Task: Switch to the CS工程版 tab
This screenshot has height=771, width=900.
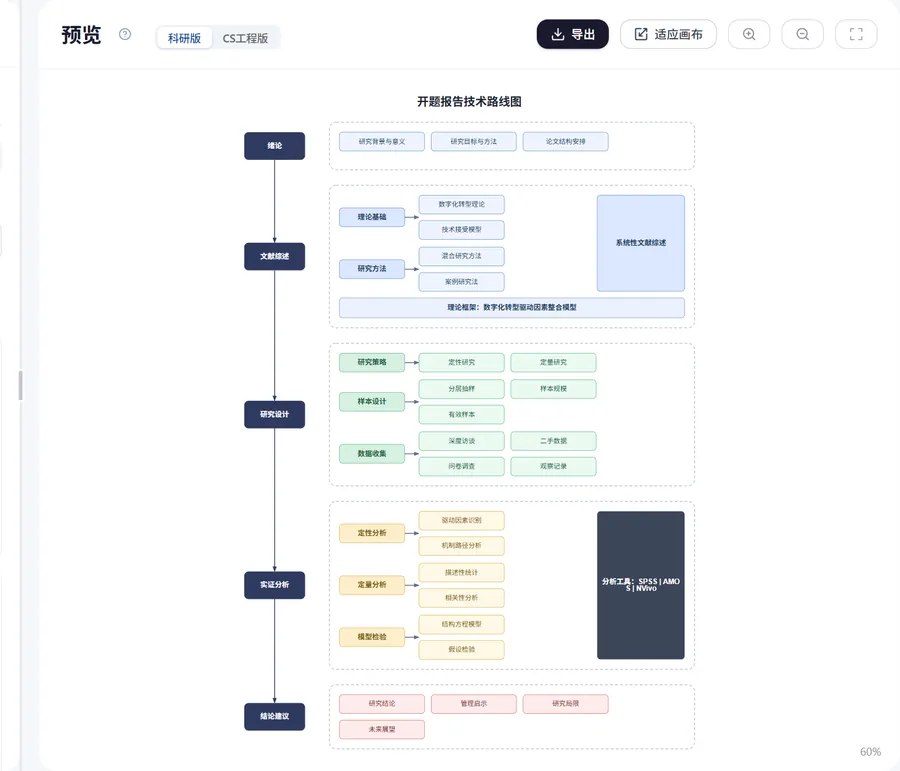Action: point(245,38)
